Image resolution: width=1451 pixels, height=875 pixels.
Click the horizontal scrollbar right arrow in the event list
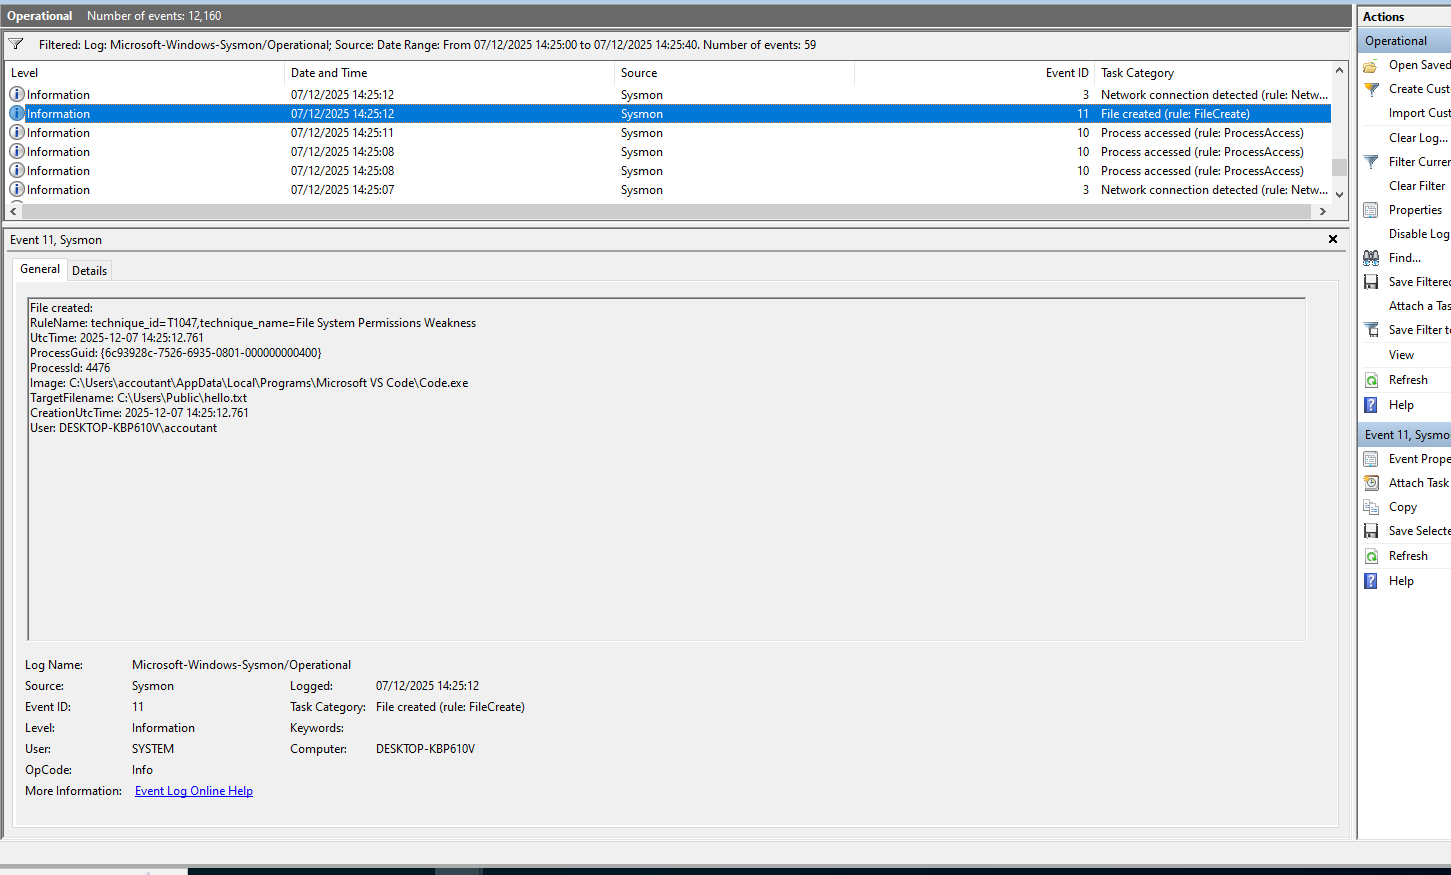point(1322,212)
